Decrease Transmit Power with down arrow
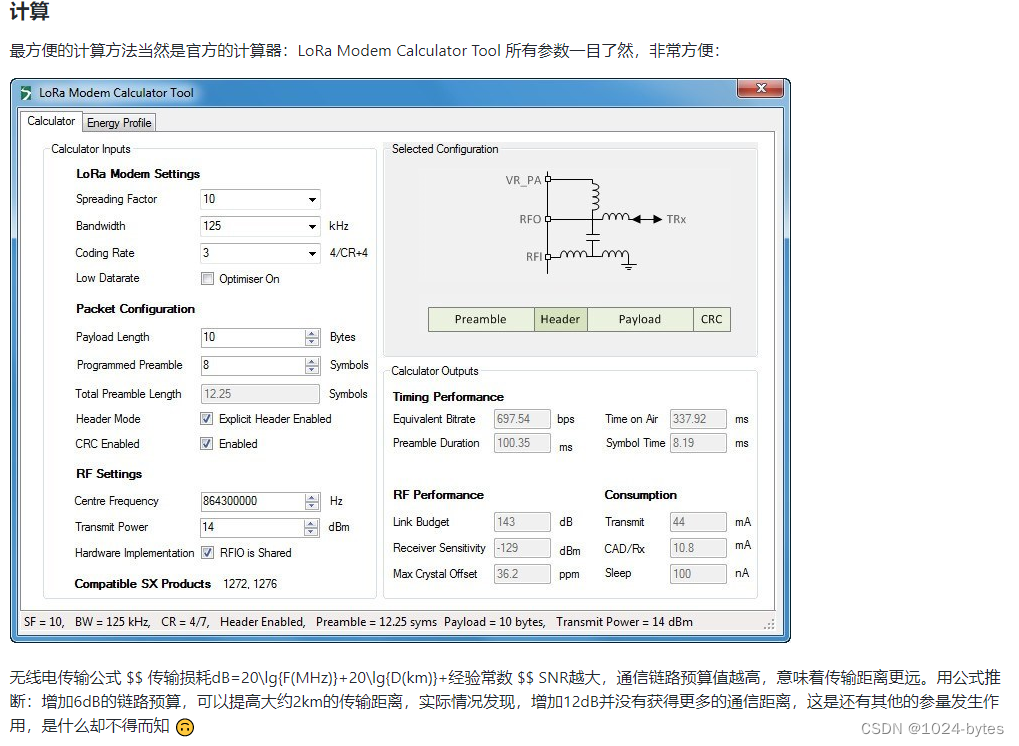Screen dimensions: 1019x746 (312, 532)
